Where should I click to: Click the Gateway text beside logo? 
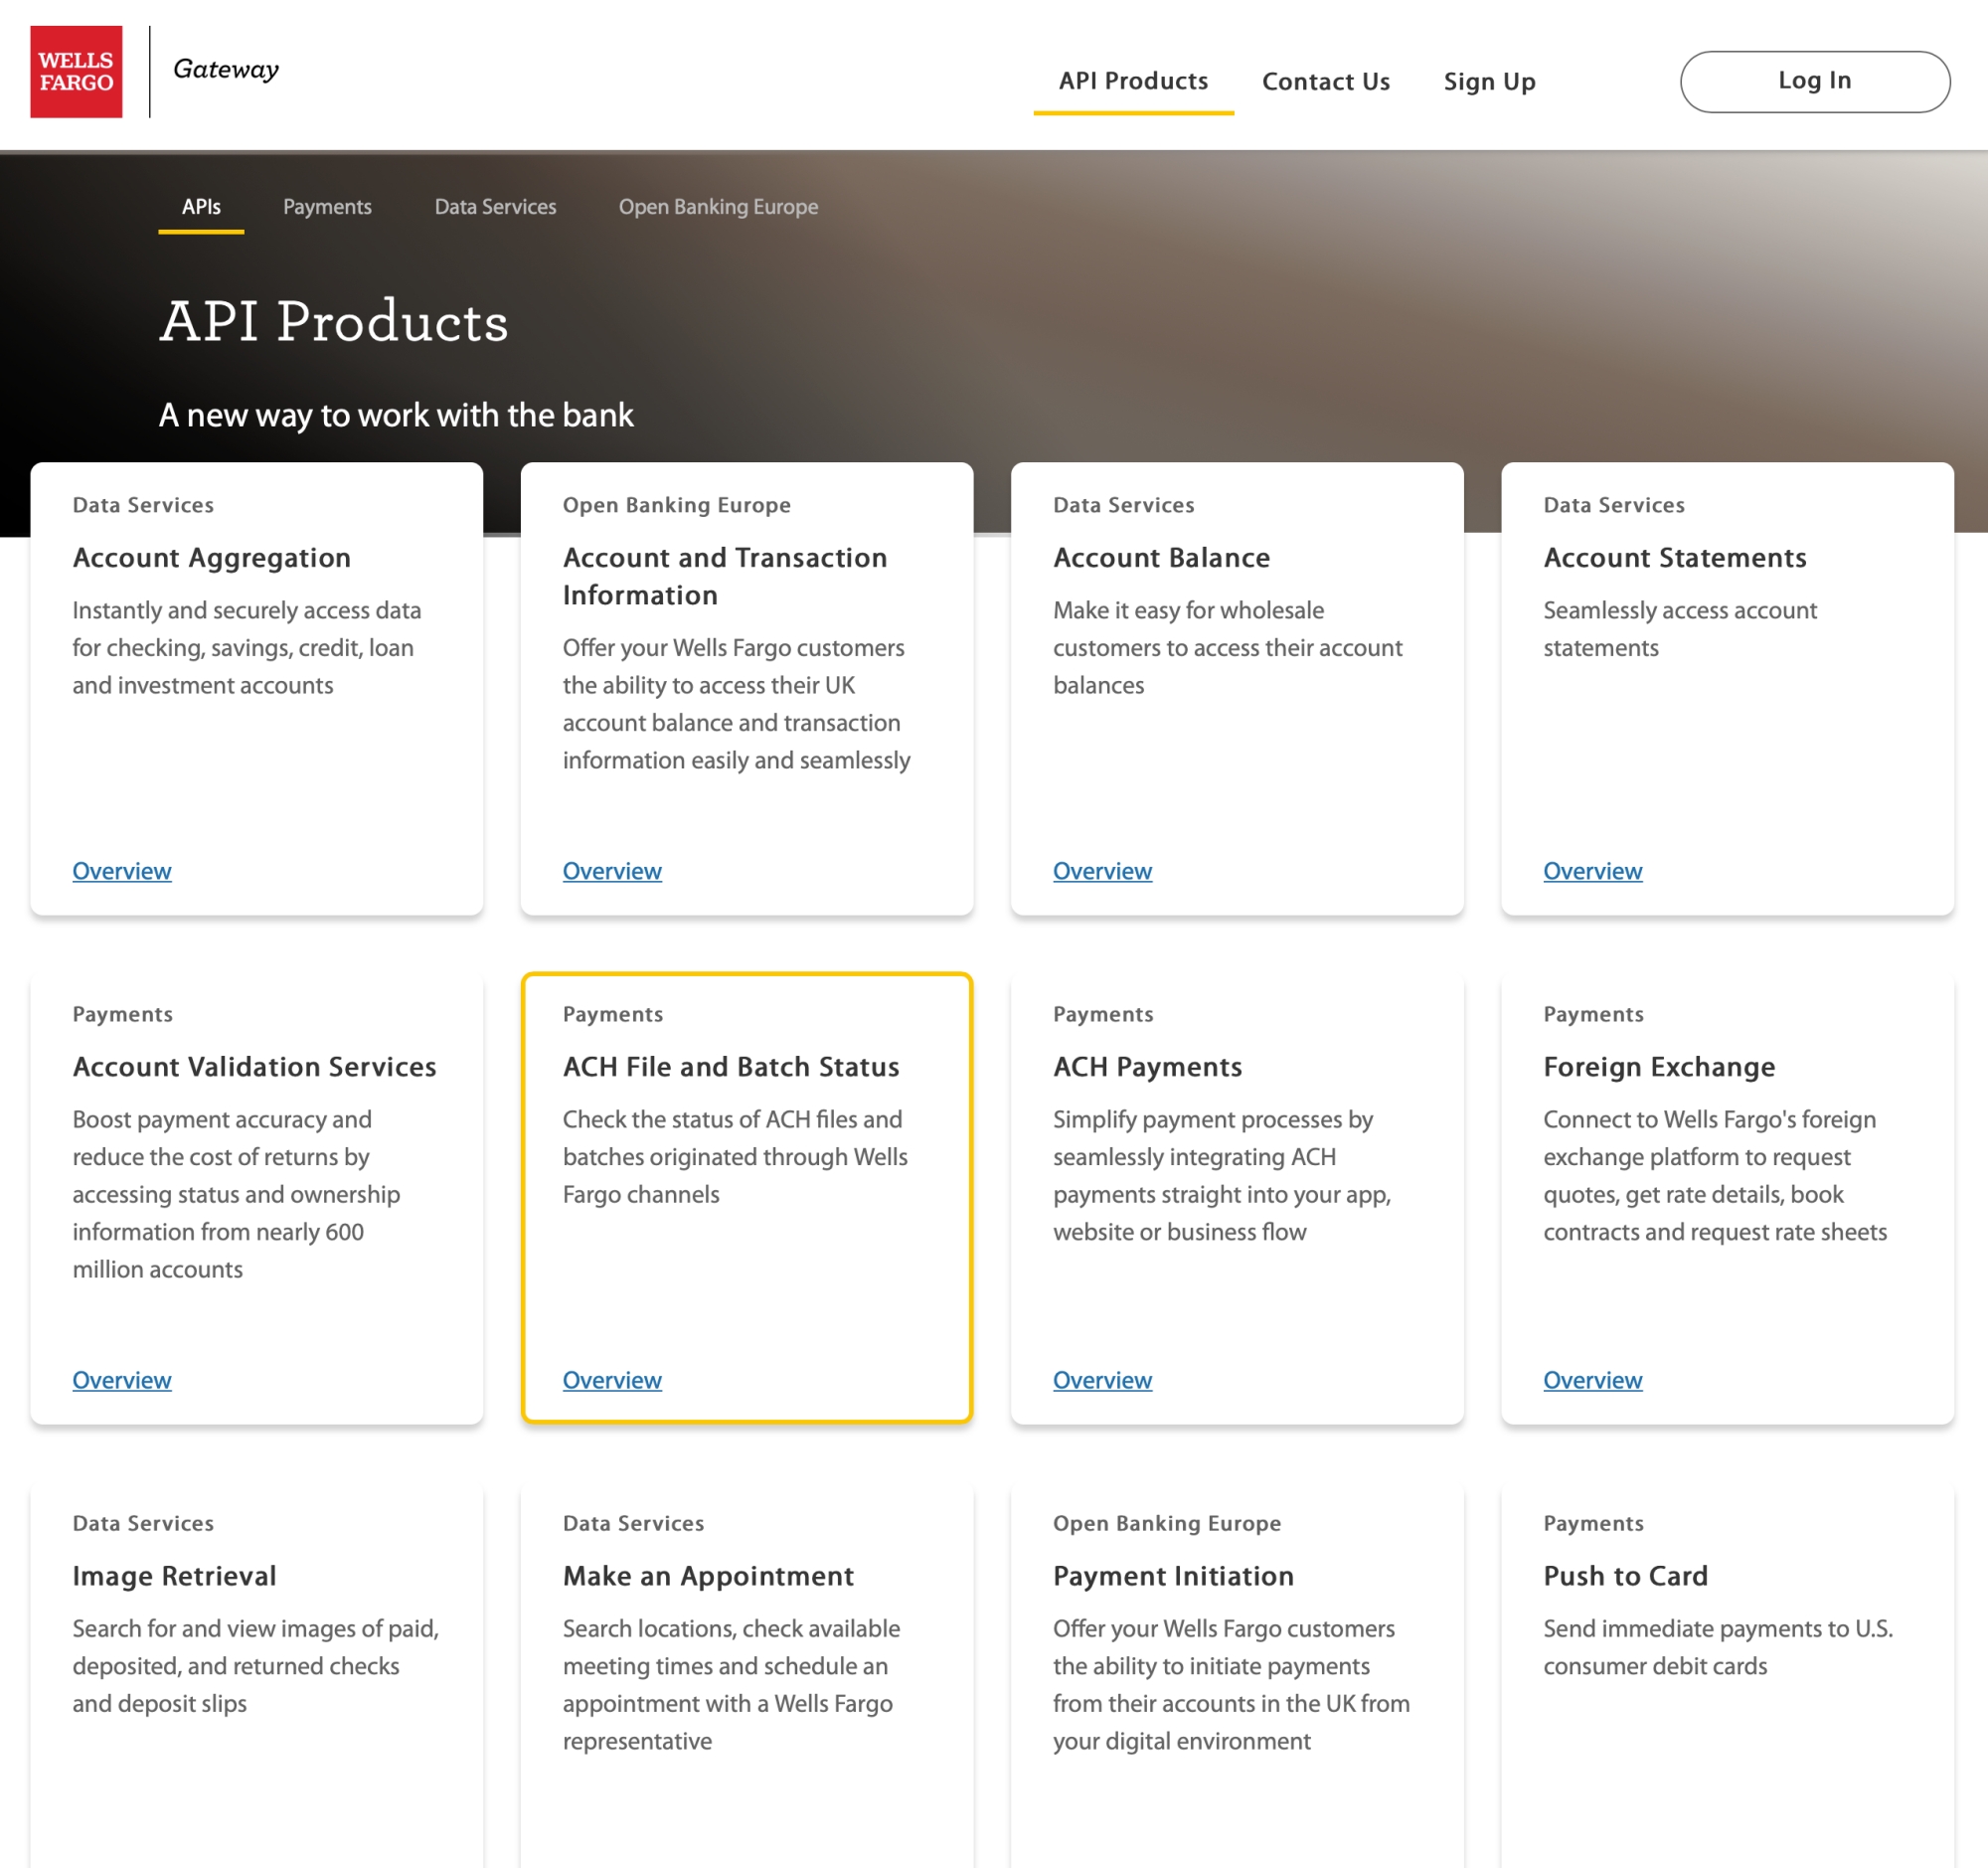tap(226, 69)
